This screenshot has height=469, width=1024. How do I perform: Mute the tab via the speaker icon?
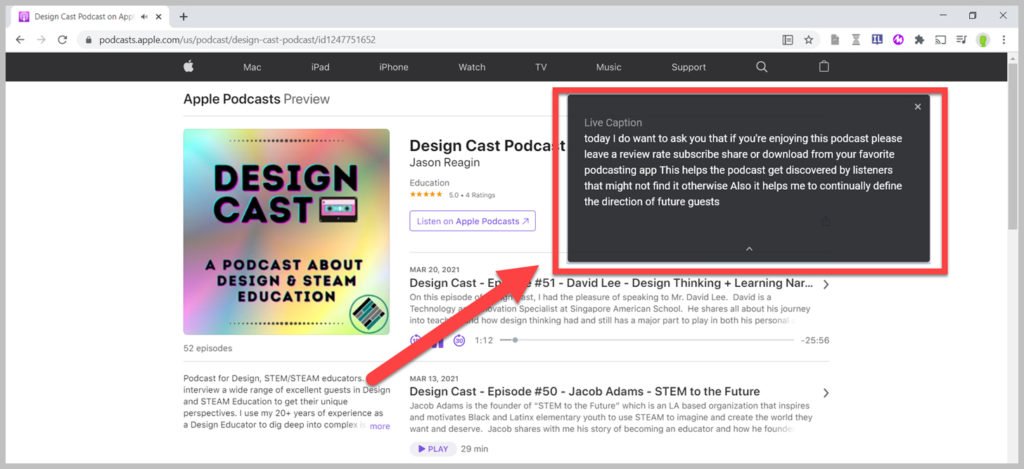pos(144,16)
